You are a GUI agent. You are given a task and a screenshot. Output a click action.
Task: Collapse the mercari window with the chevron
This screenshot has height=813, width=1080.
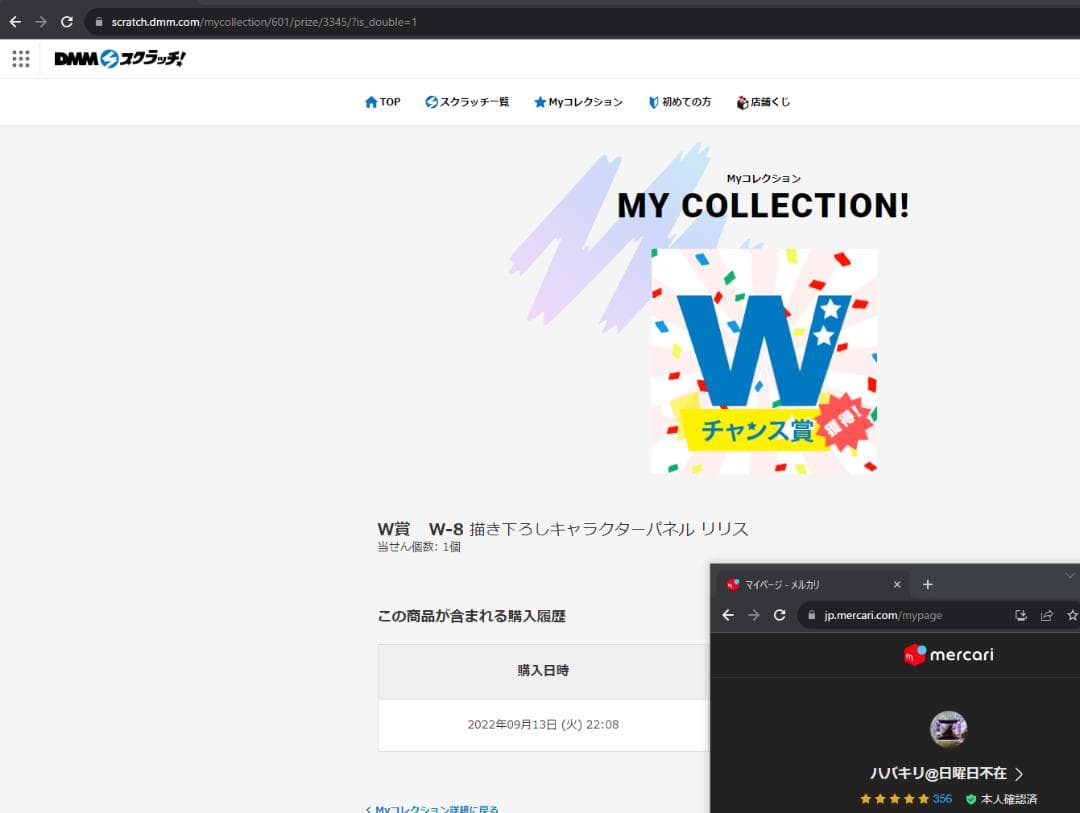click(1071, 574)
